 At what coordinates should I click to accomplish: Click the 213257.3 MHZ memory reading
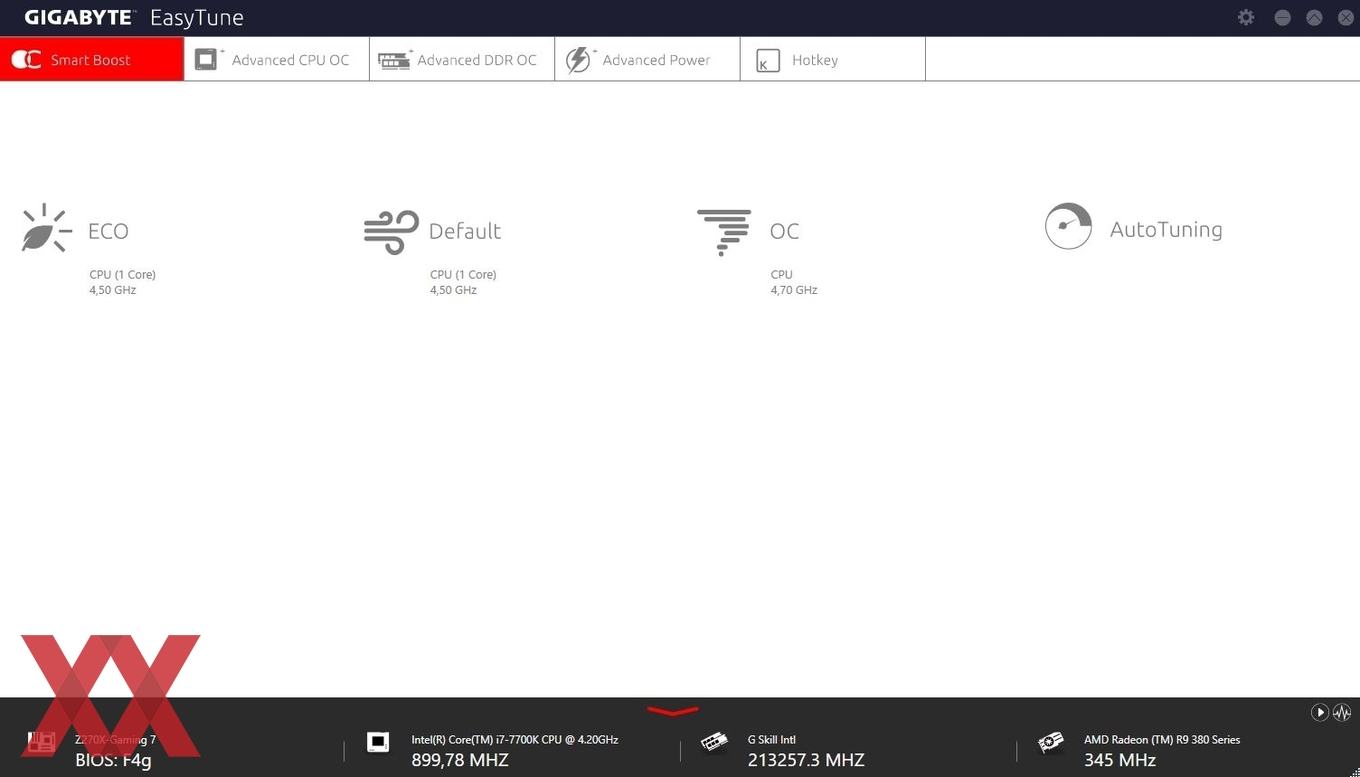806,760
